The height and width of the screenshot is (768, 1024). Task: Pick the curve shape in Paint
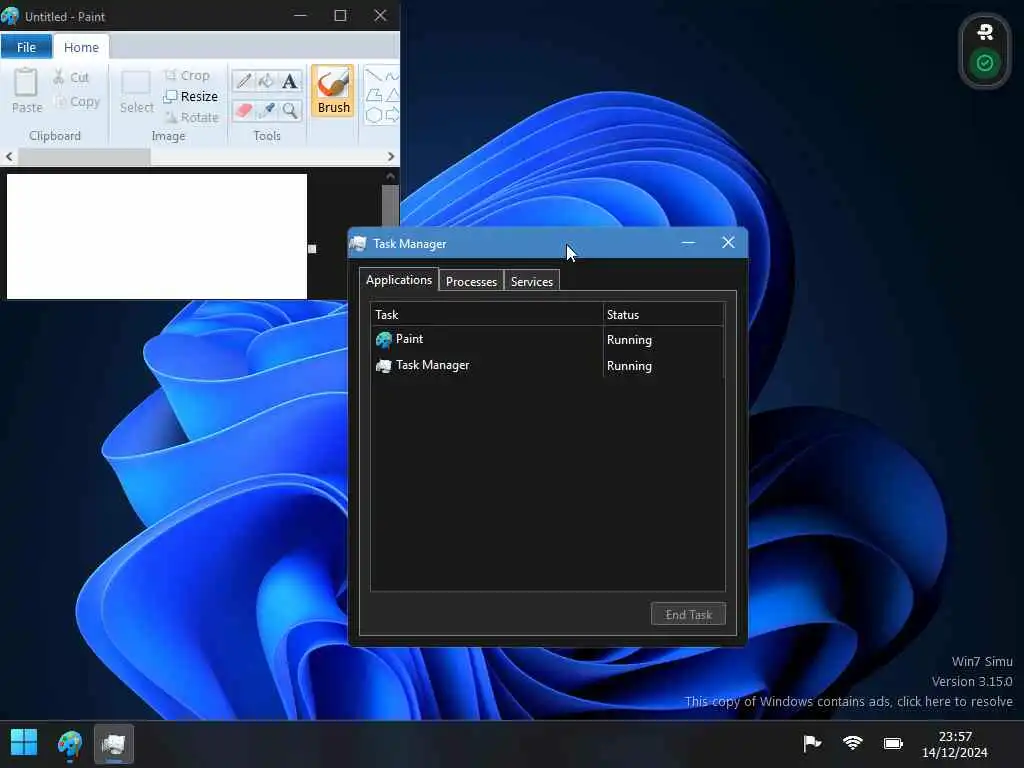click(x=392, y=76)
